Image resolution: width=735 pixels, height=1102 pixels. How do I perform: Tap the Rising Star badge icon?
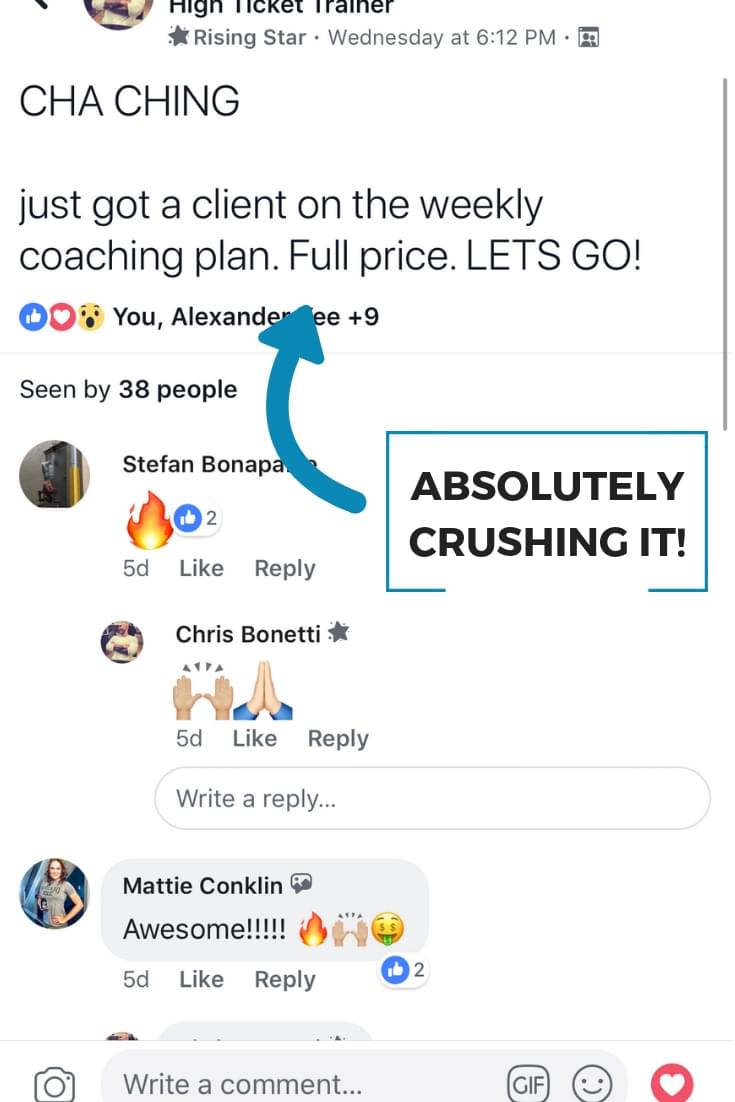[179, 36]
